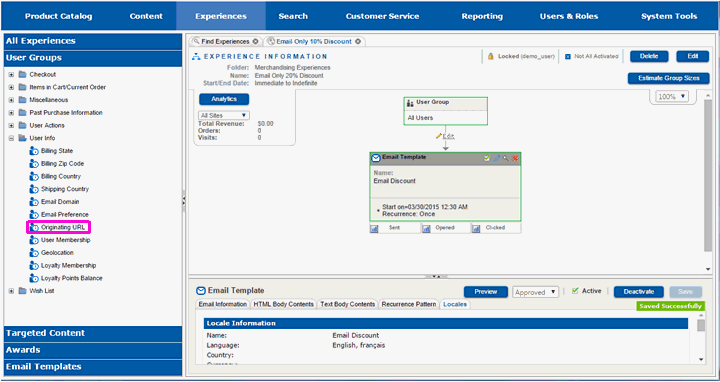Click the Checkout folder icon
Screen dimensions: 720x382
point(22,74)
